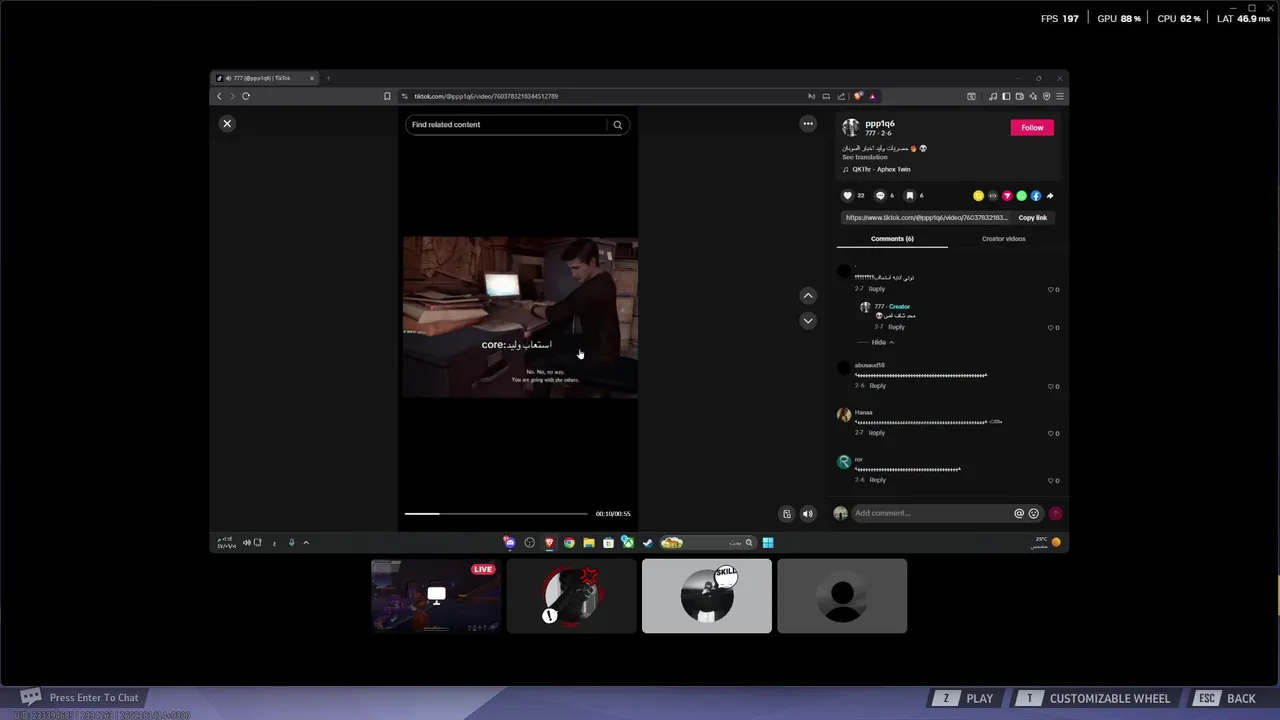1280x720 pixels.
Task: Collapse replies with Hide
Action: tap(882, 342)
